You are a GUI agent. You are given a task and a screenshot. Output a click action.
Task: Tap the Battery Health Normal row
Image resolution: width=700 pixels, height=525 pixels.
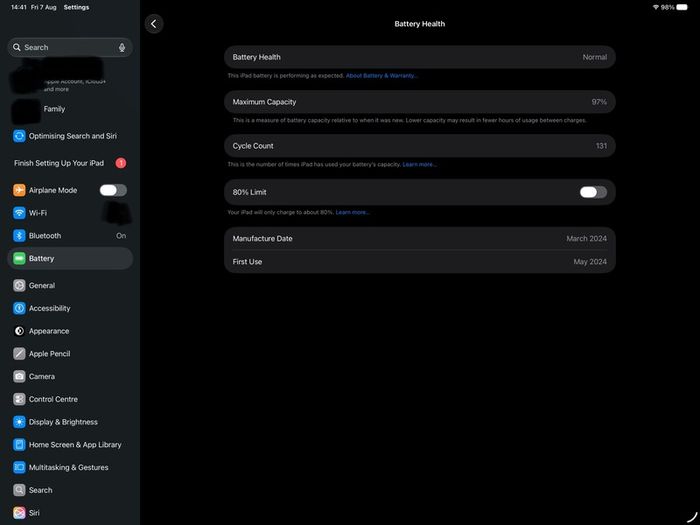pos(420,57)
